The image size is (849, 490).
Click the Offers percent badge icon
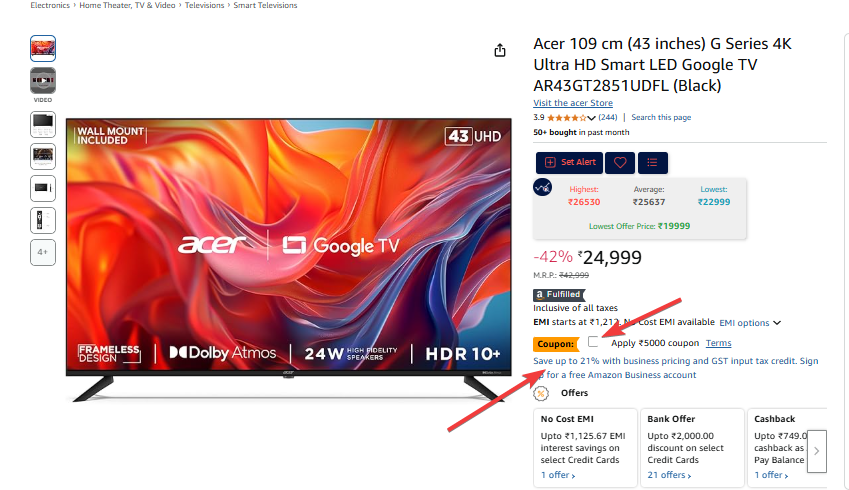[x=541, y=394]
